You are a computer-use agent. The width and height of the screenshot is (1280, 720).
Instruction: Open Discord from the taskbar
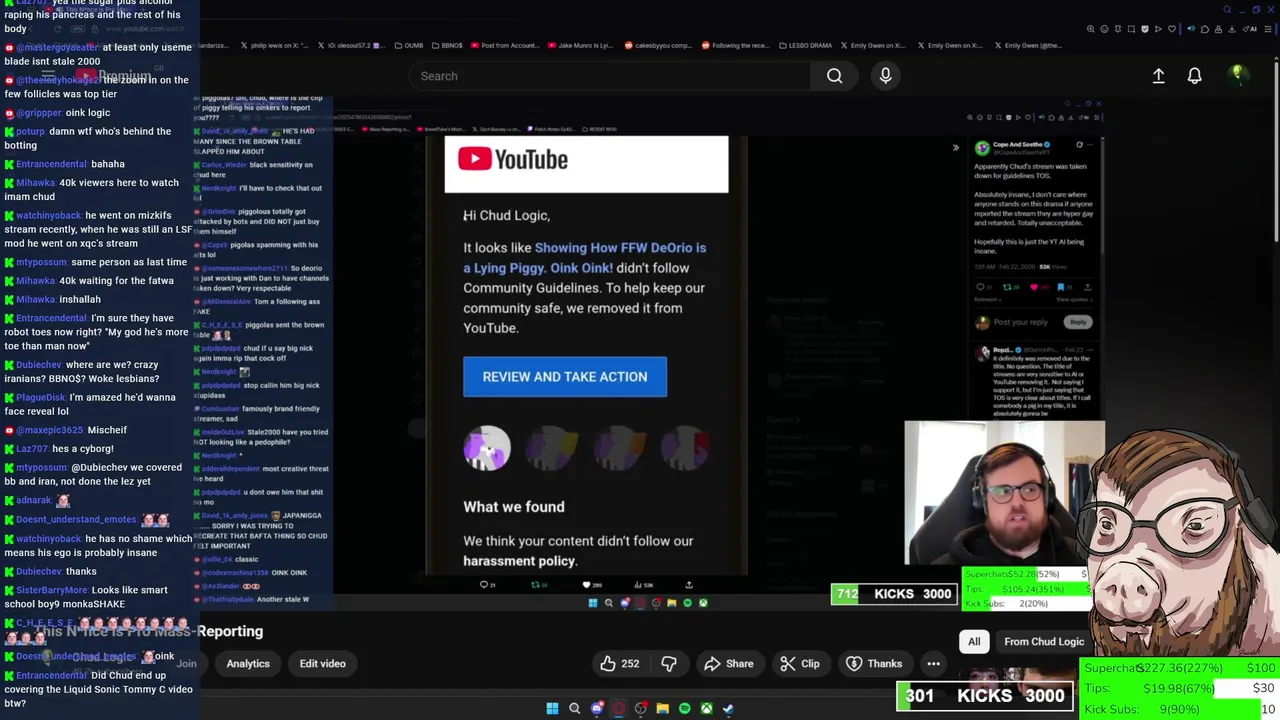(x=597, y=708)
